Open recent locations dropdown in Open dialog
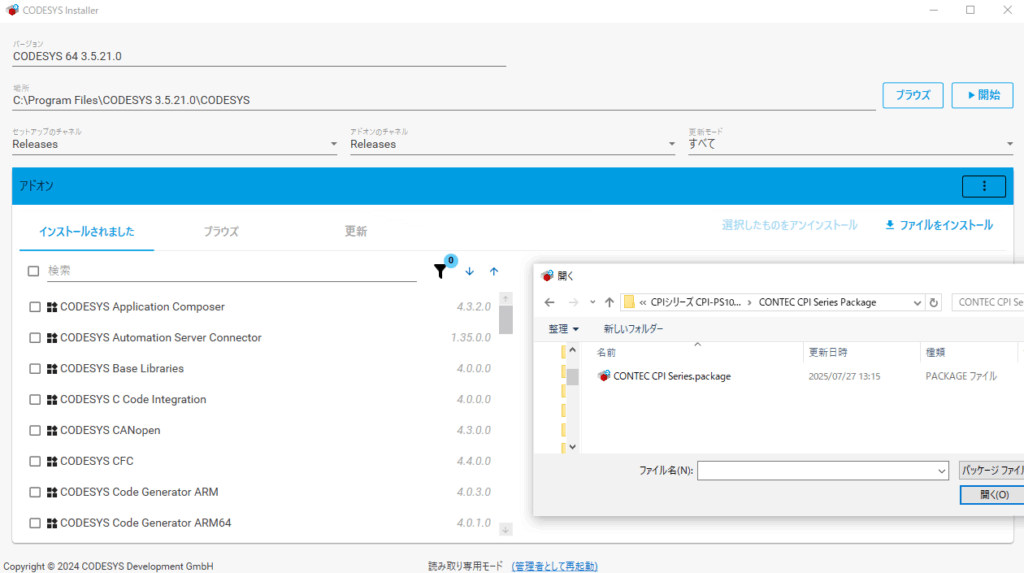This screenshot has width=1024, height=573. (592, 303)
